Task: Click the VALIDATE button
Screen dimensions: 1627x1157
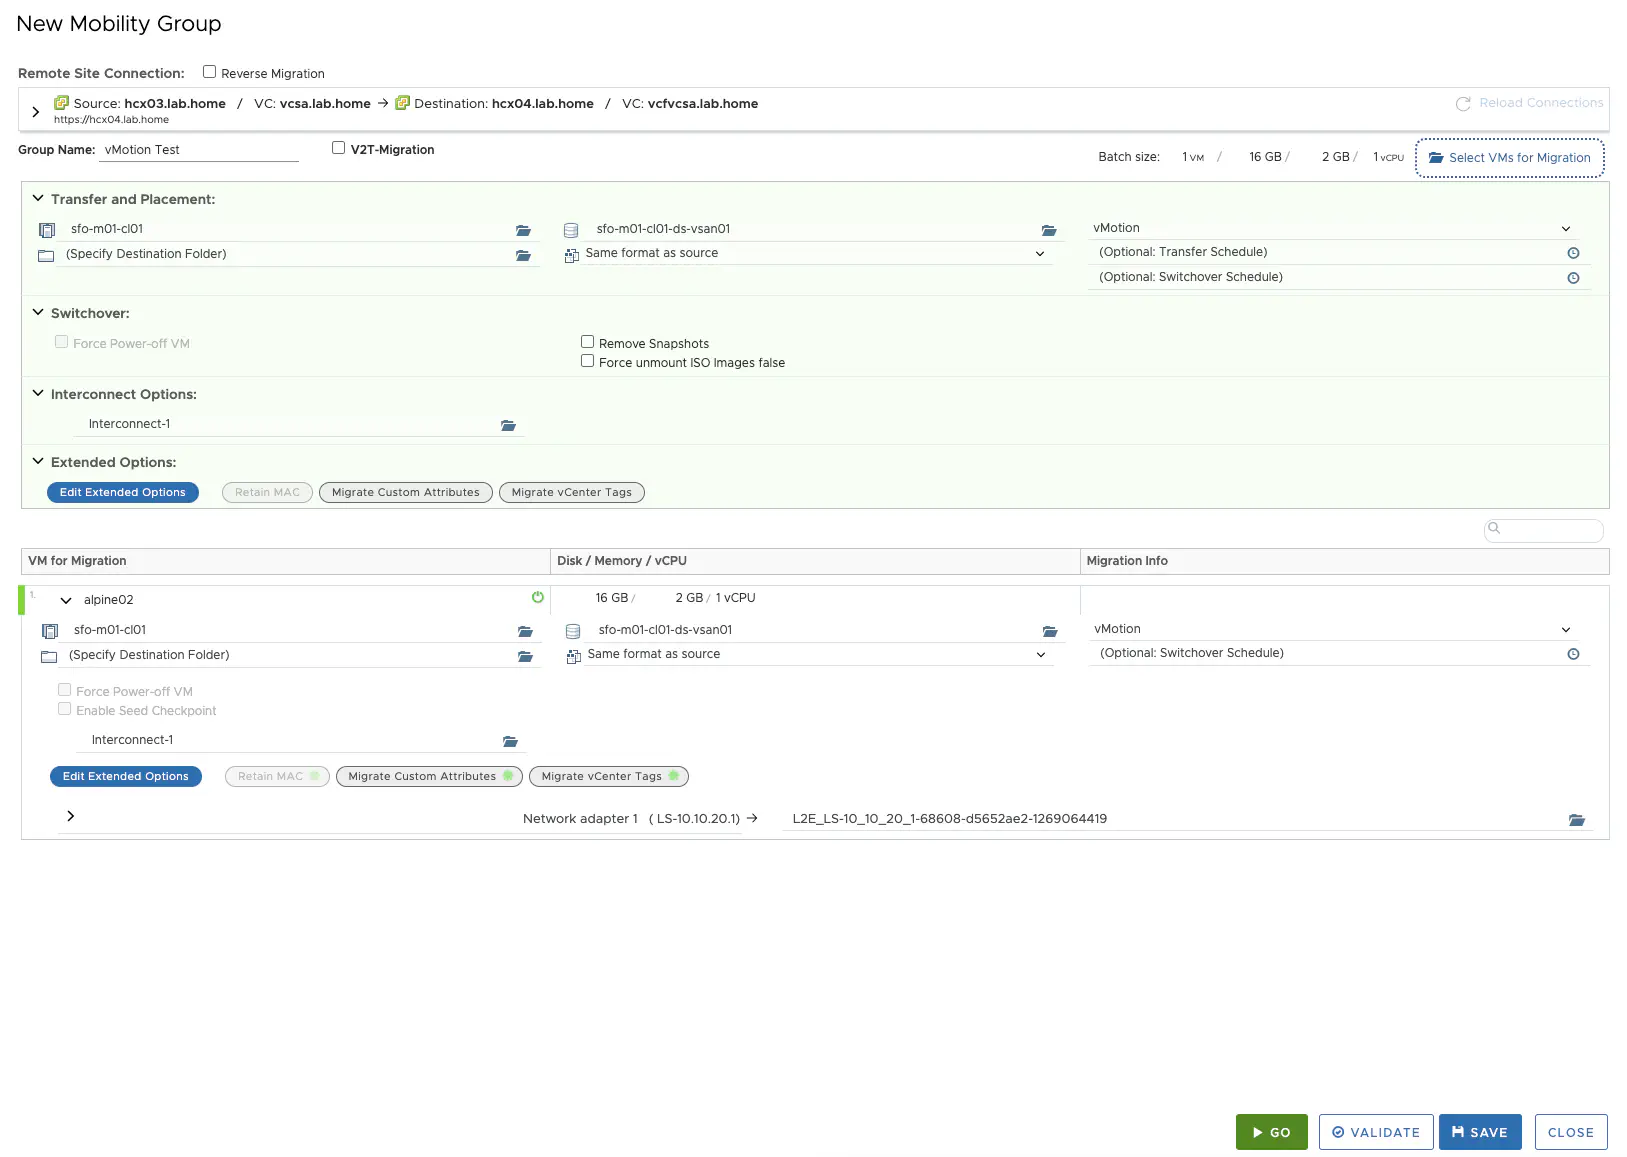Action: point(1376,1132)
